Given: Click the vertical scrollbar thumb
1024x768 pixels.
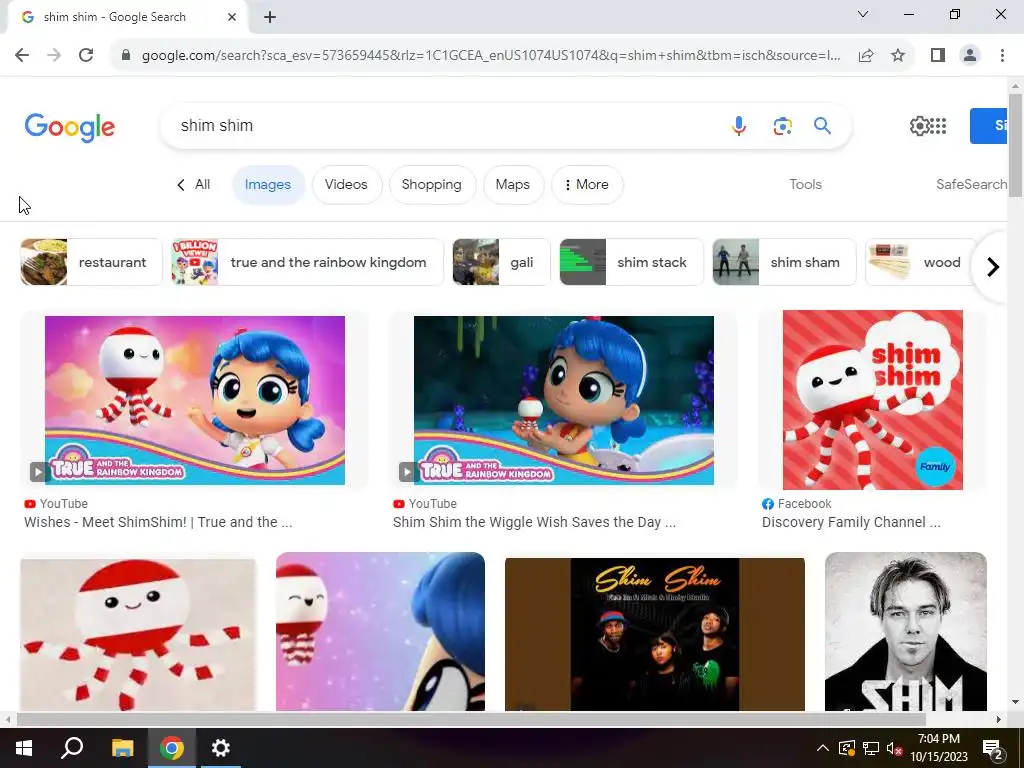Looking at the screenshot, I should tap(1015, 145).
